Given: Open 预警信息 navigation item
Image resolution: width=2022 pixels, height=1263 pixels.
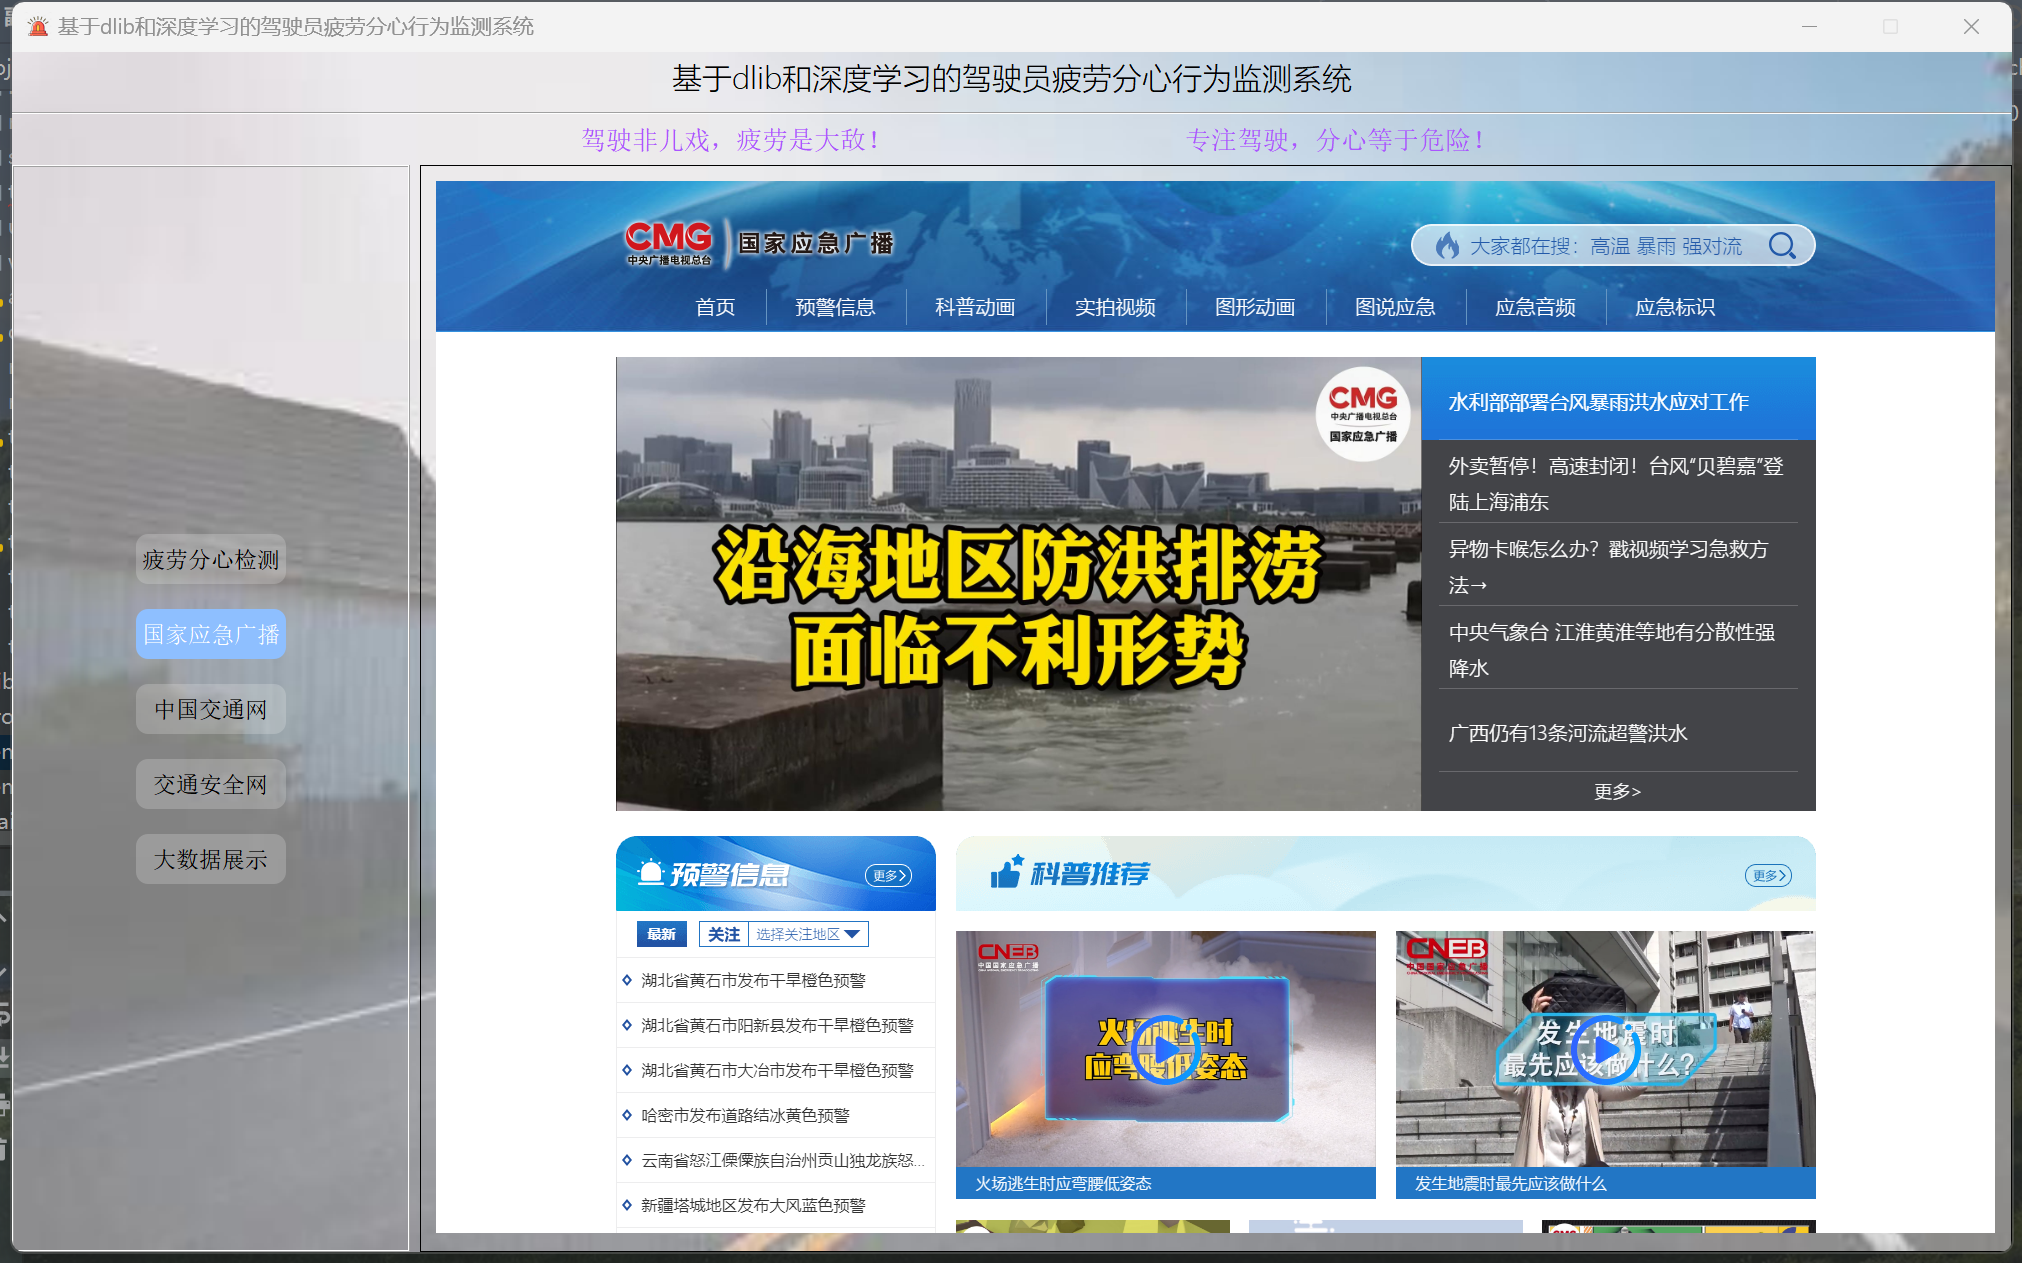Looking at the screenshot, I should point(835,307).
